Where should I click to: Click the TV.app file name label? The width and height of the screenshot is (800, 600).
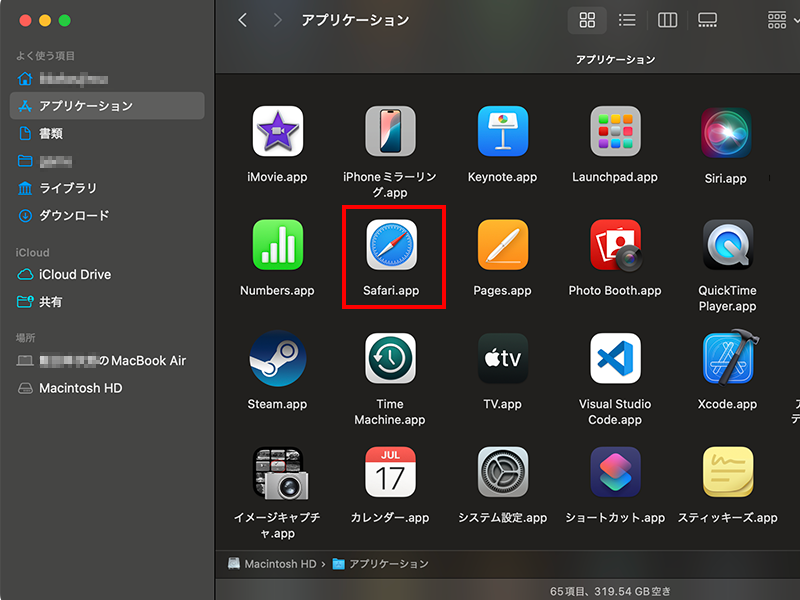[503, 404]
